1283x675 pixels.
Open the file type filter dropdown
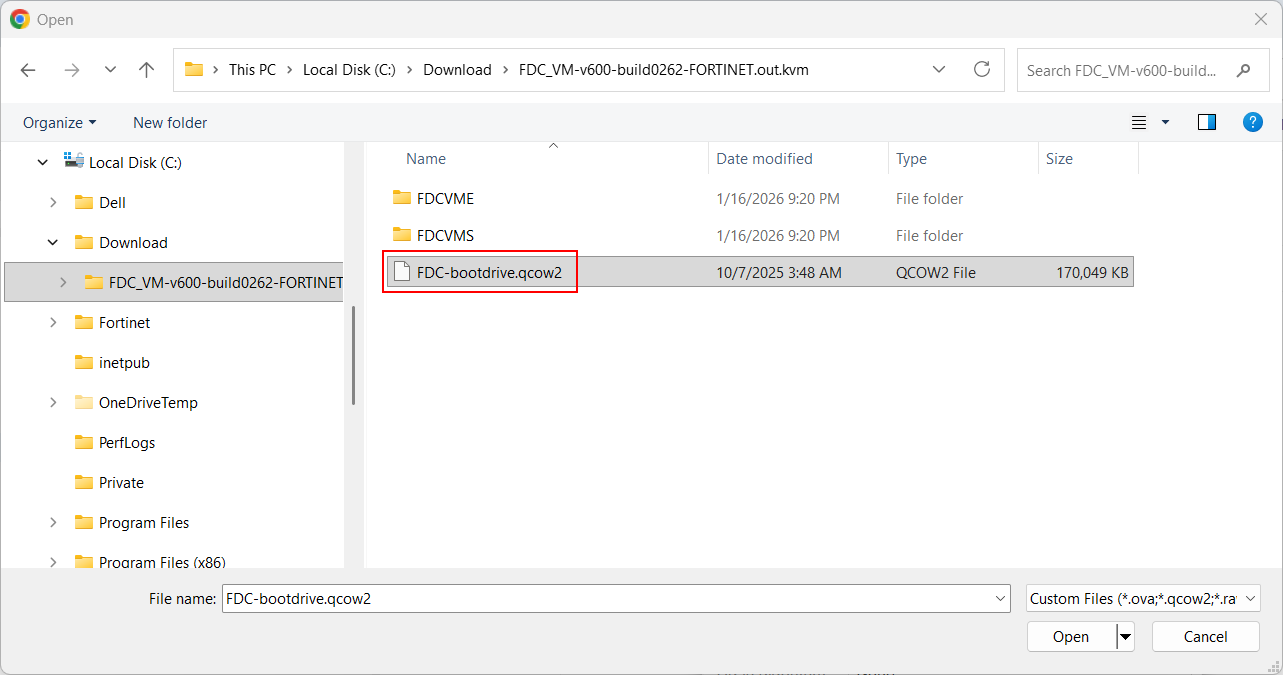click(x=1143, y=598)
